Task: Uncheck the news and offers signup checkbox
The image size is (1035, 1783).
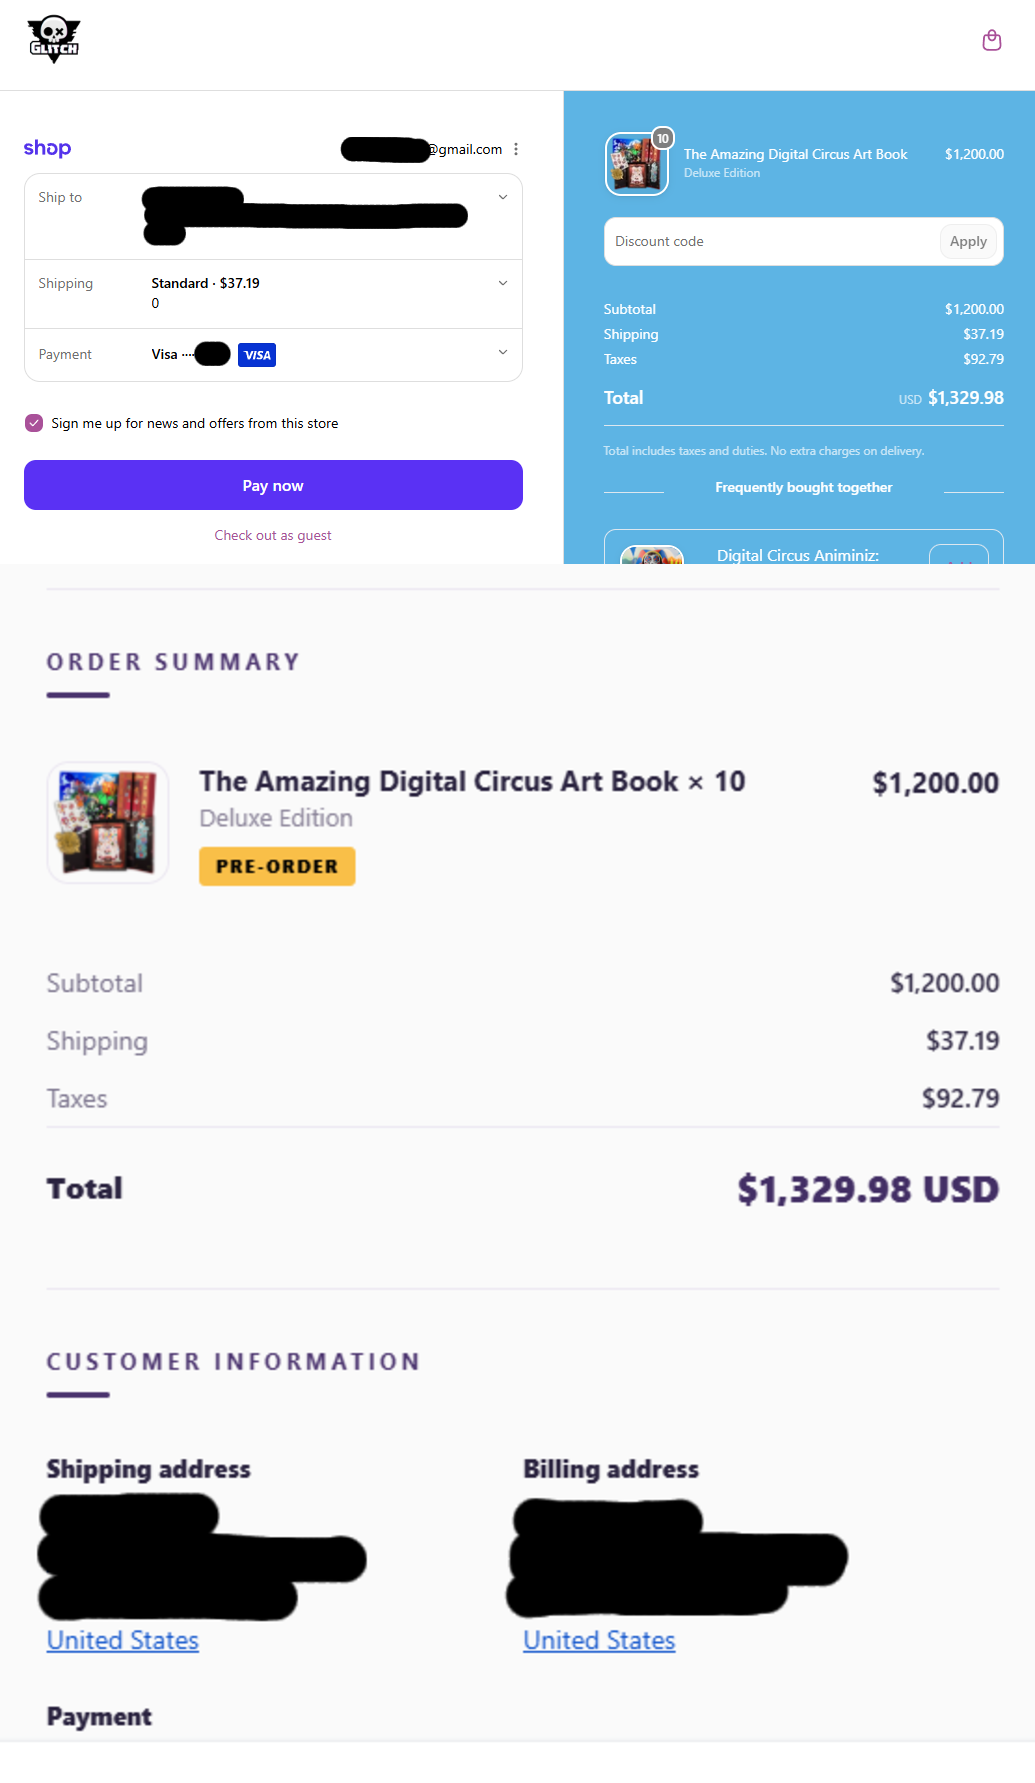Action: (34, 423)
